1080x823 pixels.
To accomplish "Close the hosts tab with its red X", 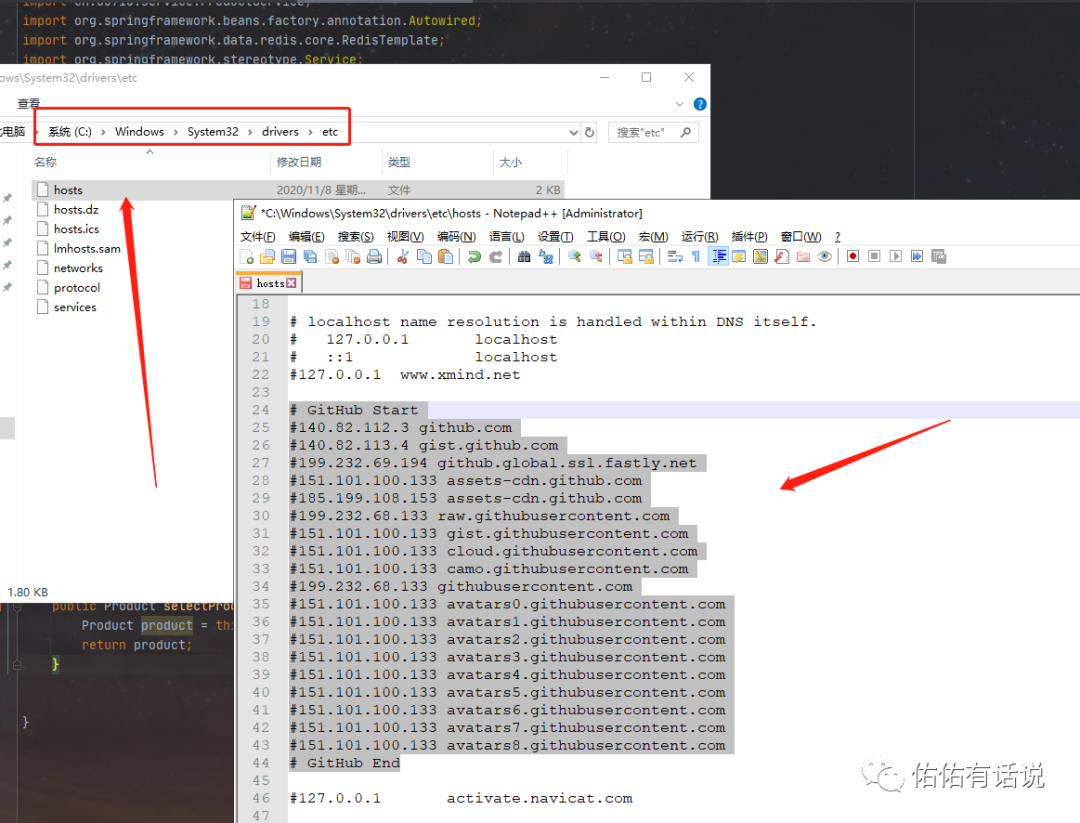I will pos(292,283).
